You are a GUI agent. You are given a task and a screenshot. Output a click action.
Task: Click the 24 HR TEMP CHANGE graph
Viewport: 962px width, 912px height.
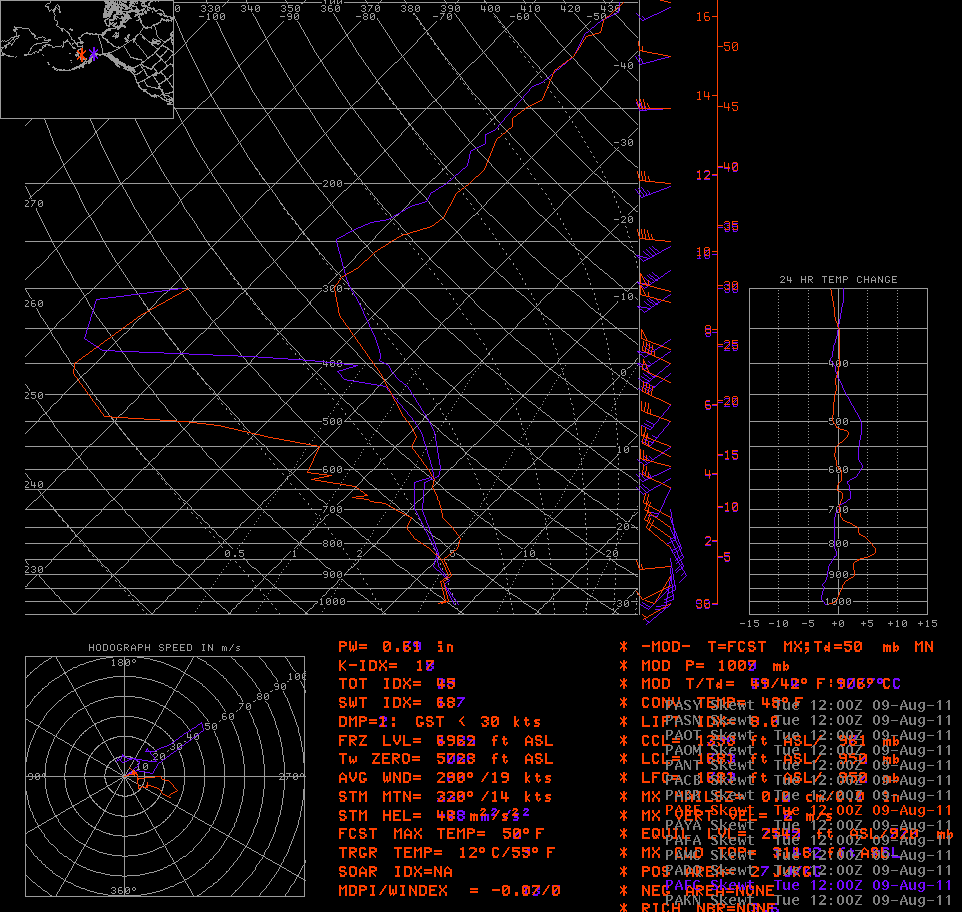[x=838, y=451]
